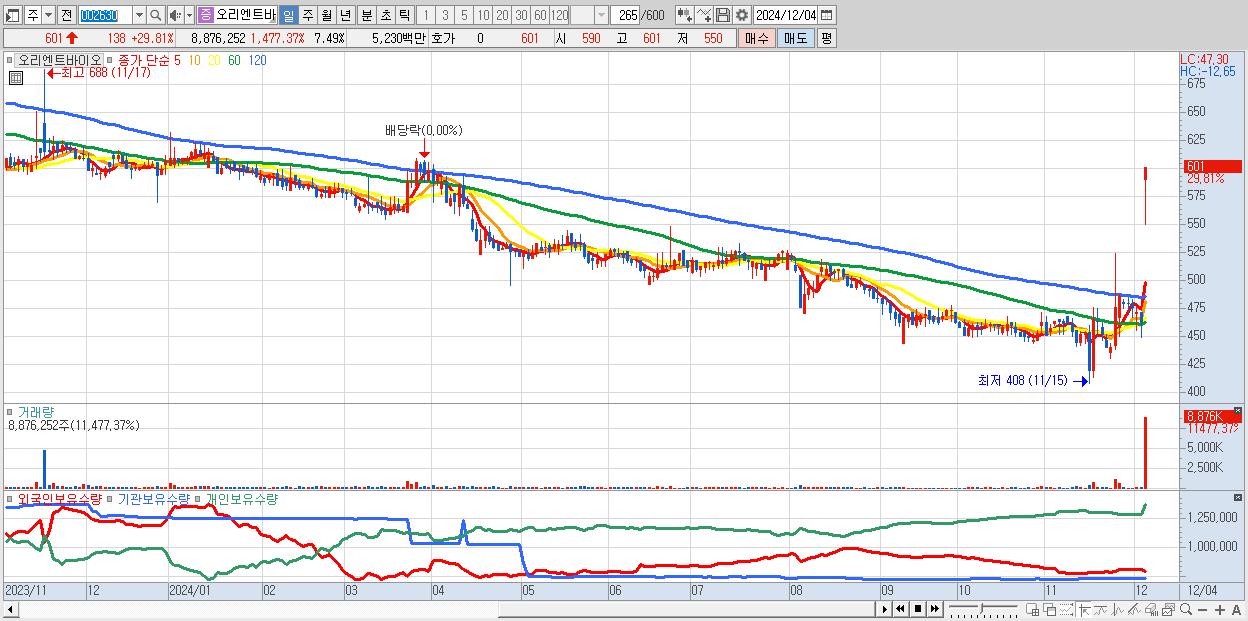Viewport: 1248px width, 621px height.
Task: Click the search magnifier next to stock code
Action: click(x=156, y=15)
